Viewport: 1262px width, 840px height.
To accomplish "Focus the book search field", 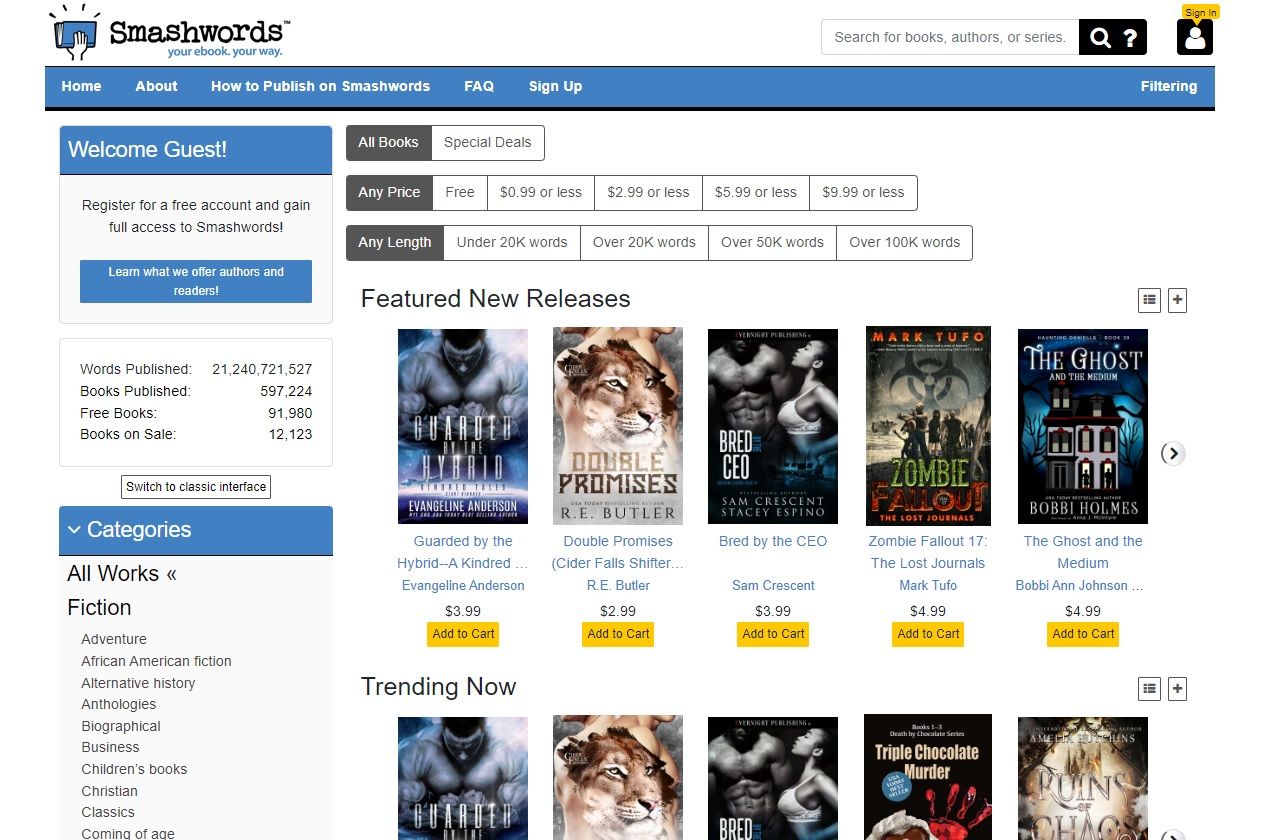I will [x=950, y=37].
